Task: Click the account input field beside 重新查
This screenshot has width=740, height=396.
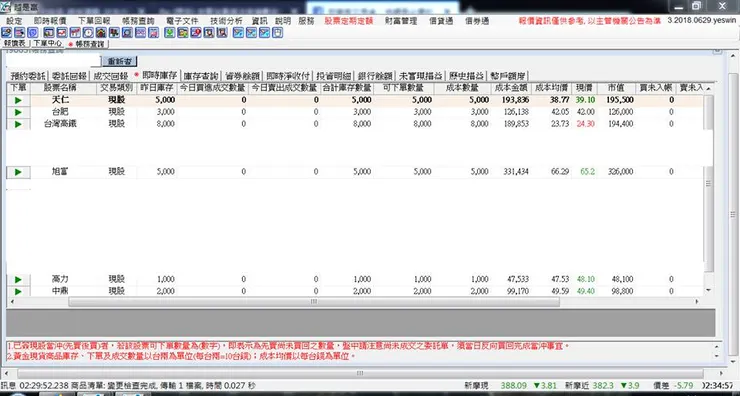Action: 53,61
